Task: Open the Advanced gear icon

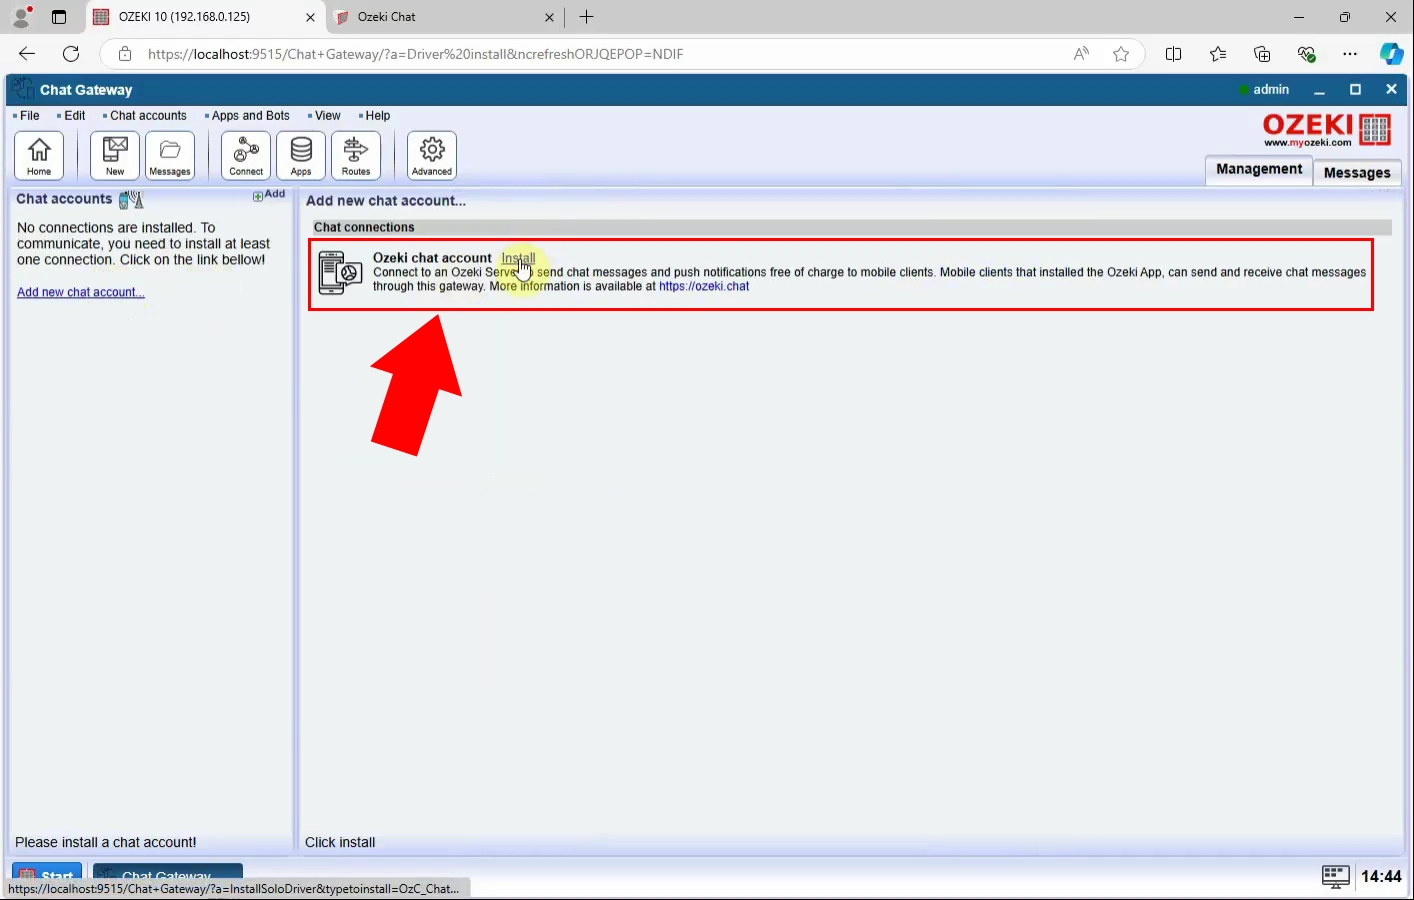Action: coord(432,155)
